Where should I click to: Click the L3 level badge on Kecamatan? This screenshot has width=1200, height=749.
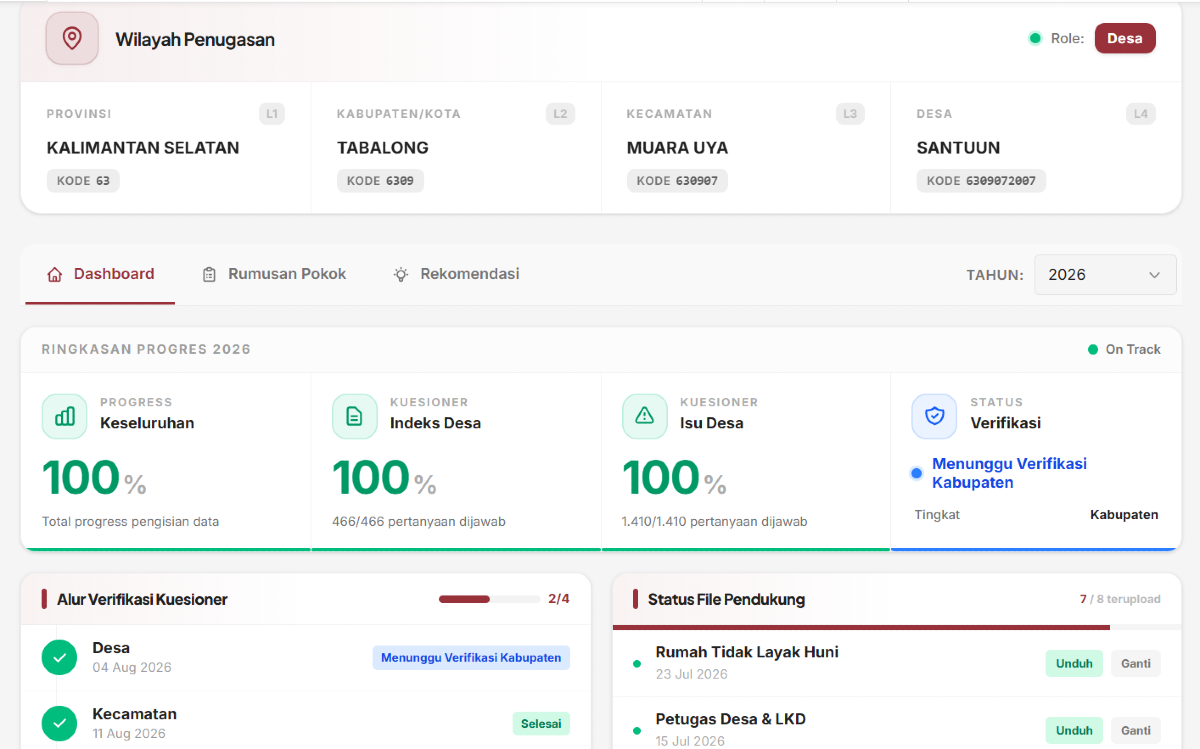(x=850, y=114)
